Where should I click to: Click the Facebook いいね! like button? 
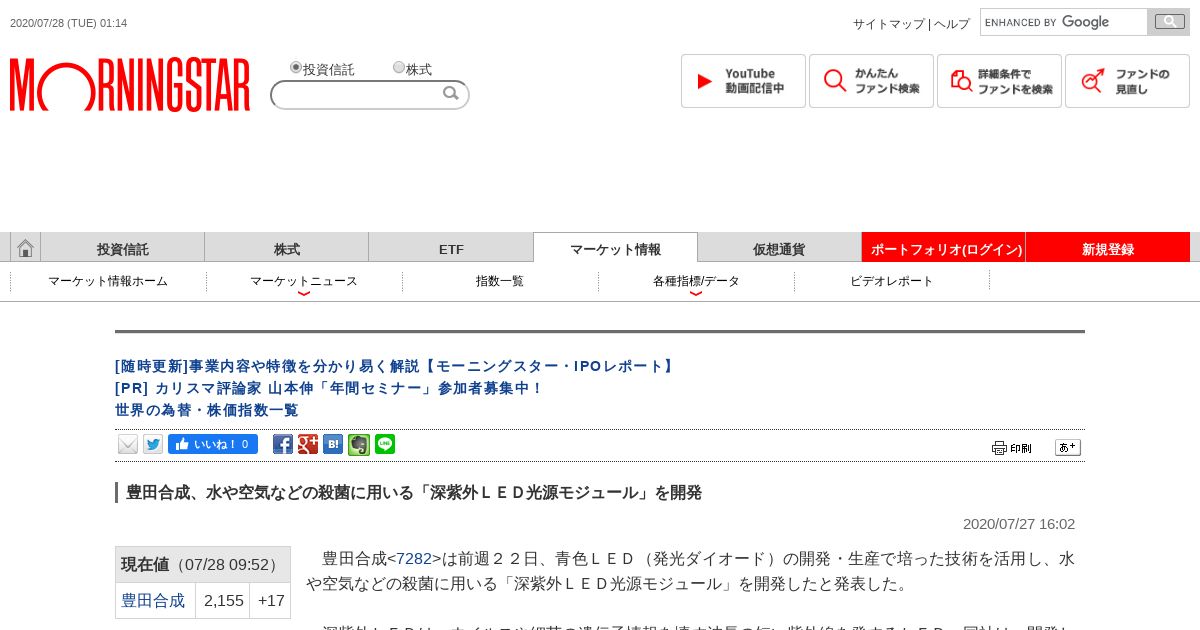click(213, 444)
